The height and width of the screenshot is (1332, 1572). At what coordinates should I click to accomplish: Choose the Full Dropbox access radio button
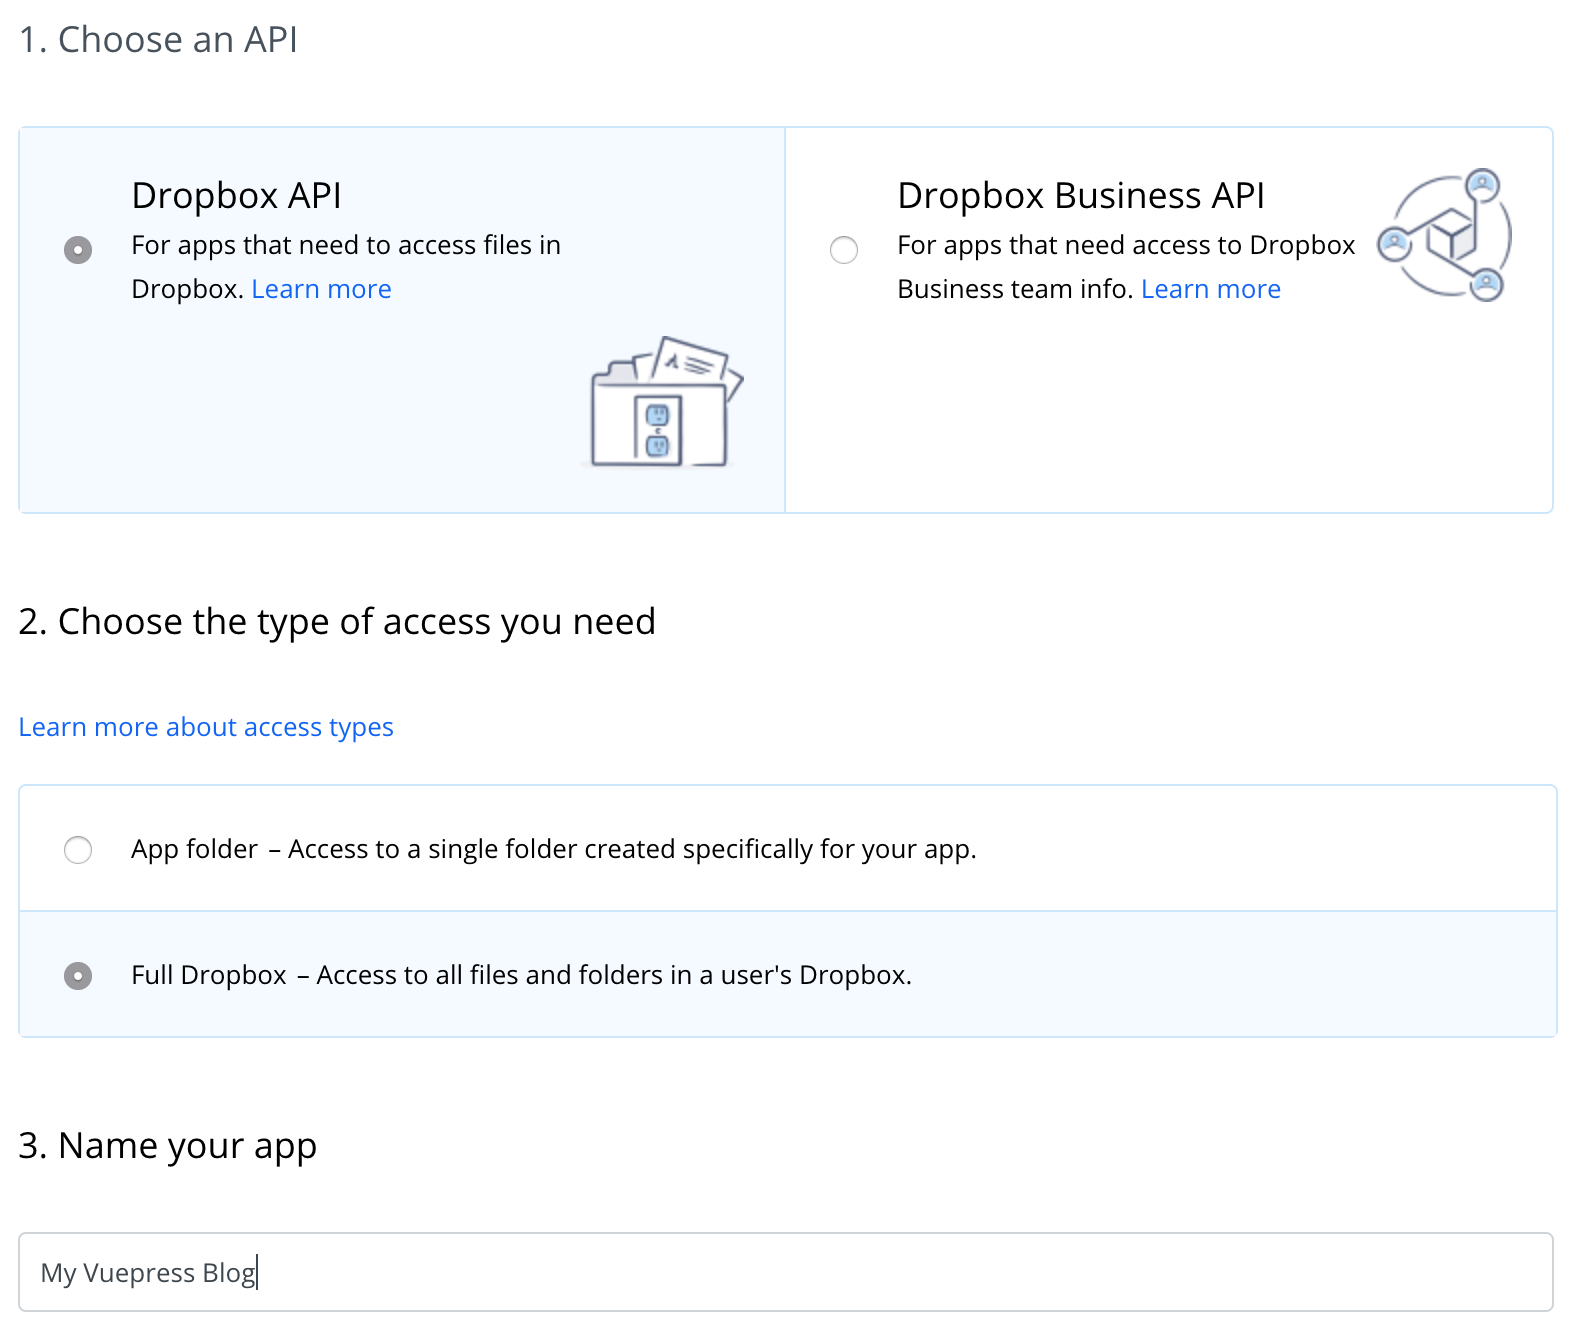[78, 975]
